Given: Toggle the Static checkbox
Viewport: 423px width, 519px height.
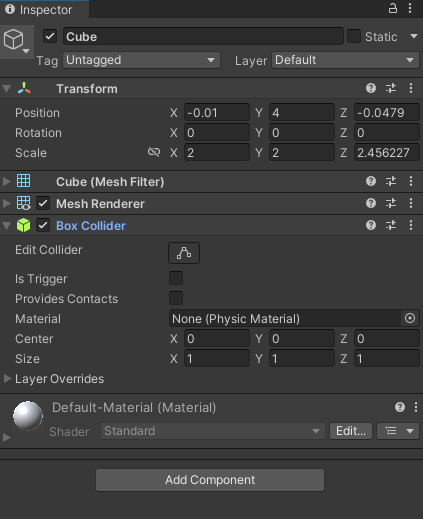Looking at the screenshot, I should (x=354, y=36).
